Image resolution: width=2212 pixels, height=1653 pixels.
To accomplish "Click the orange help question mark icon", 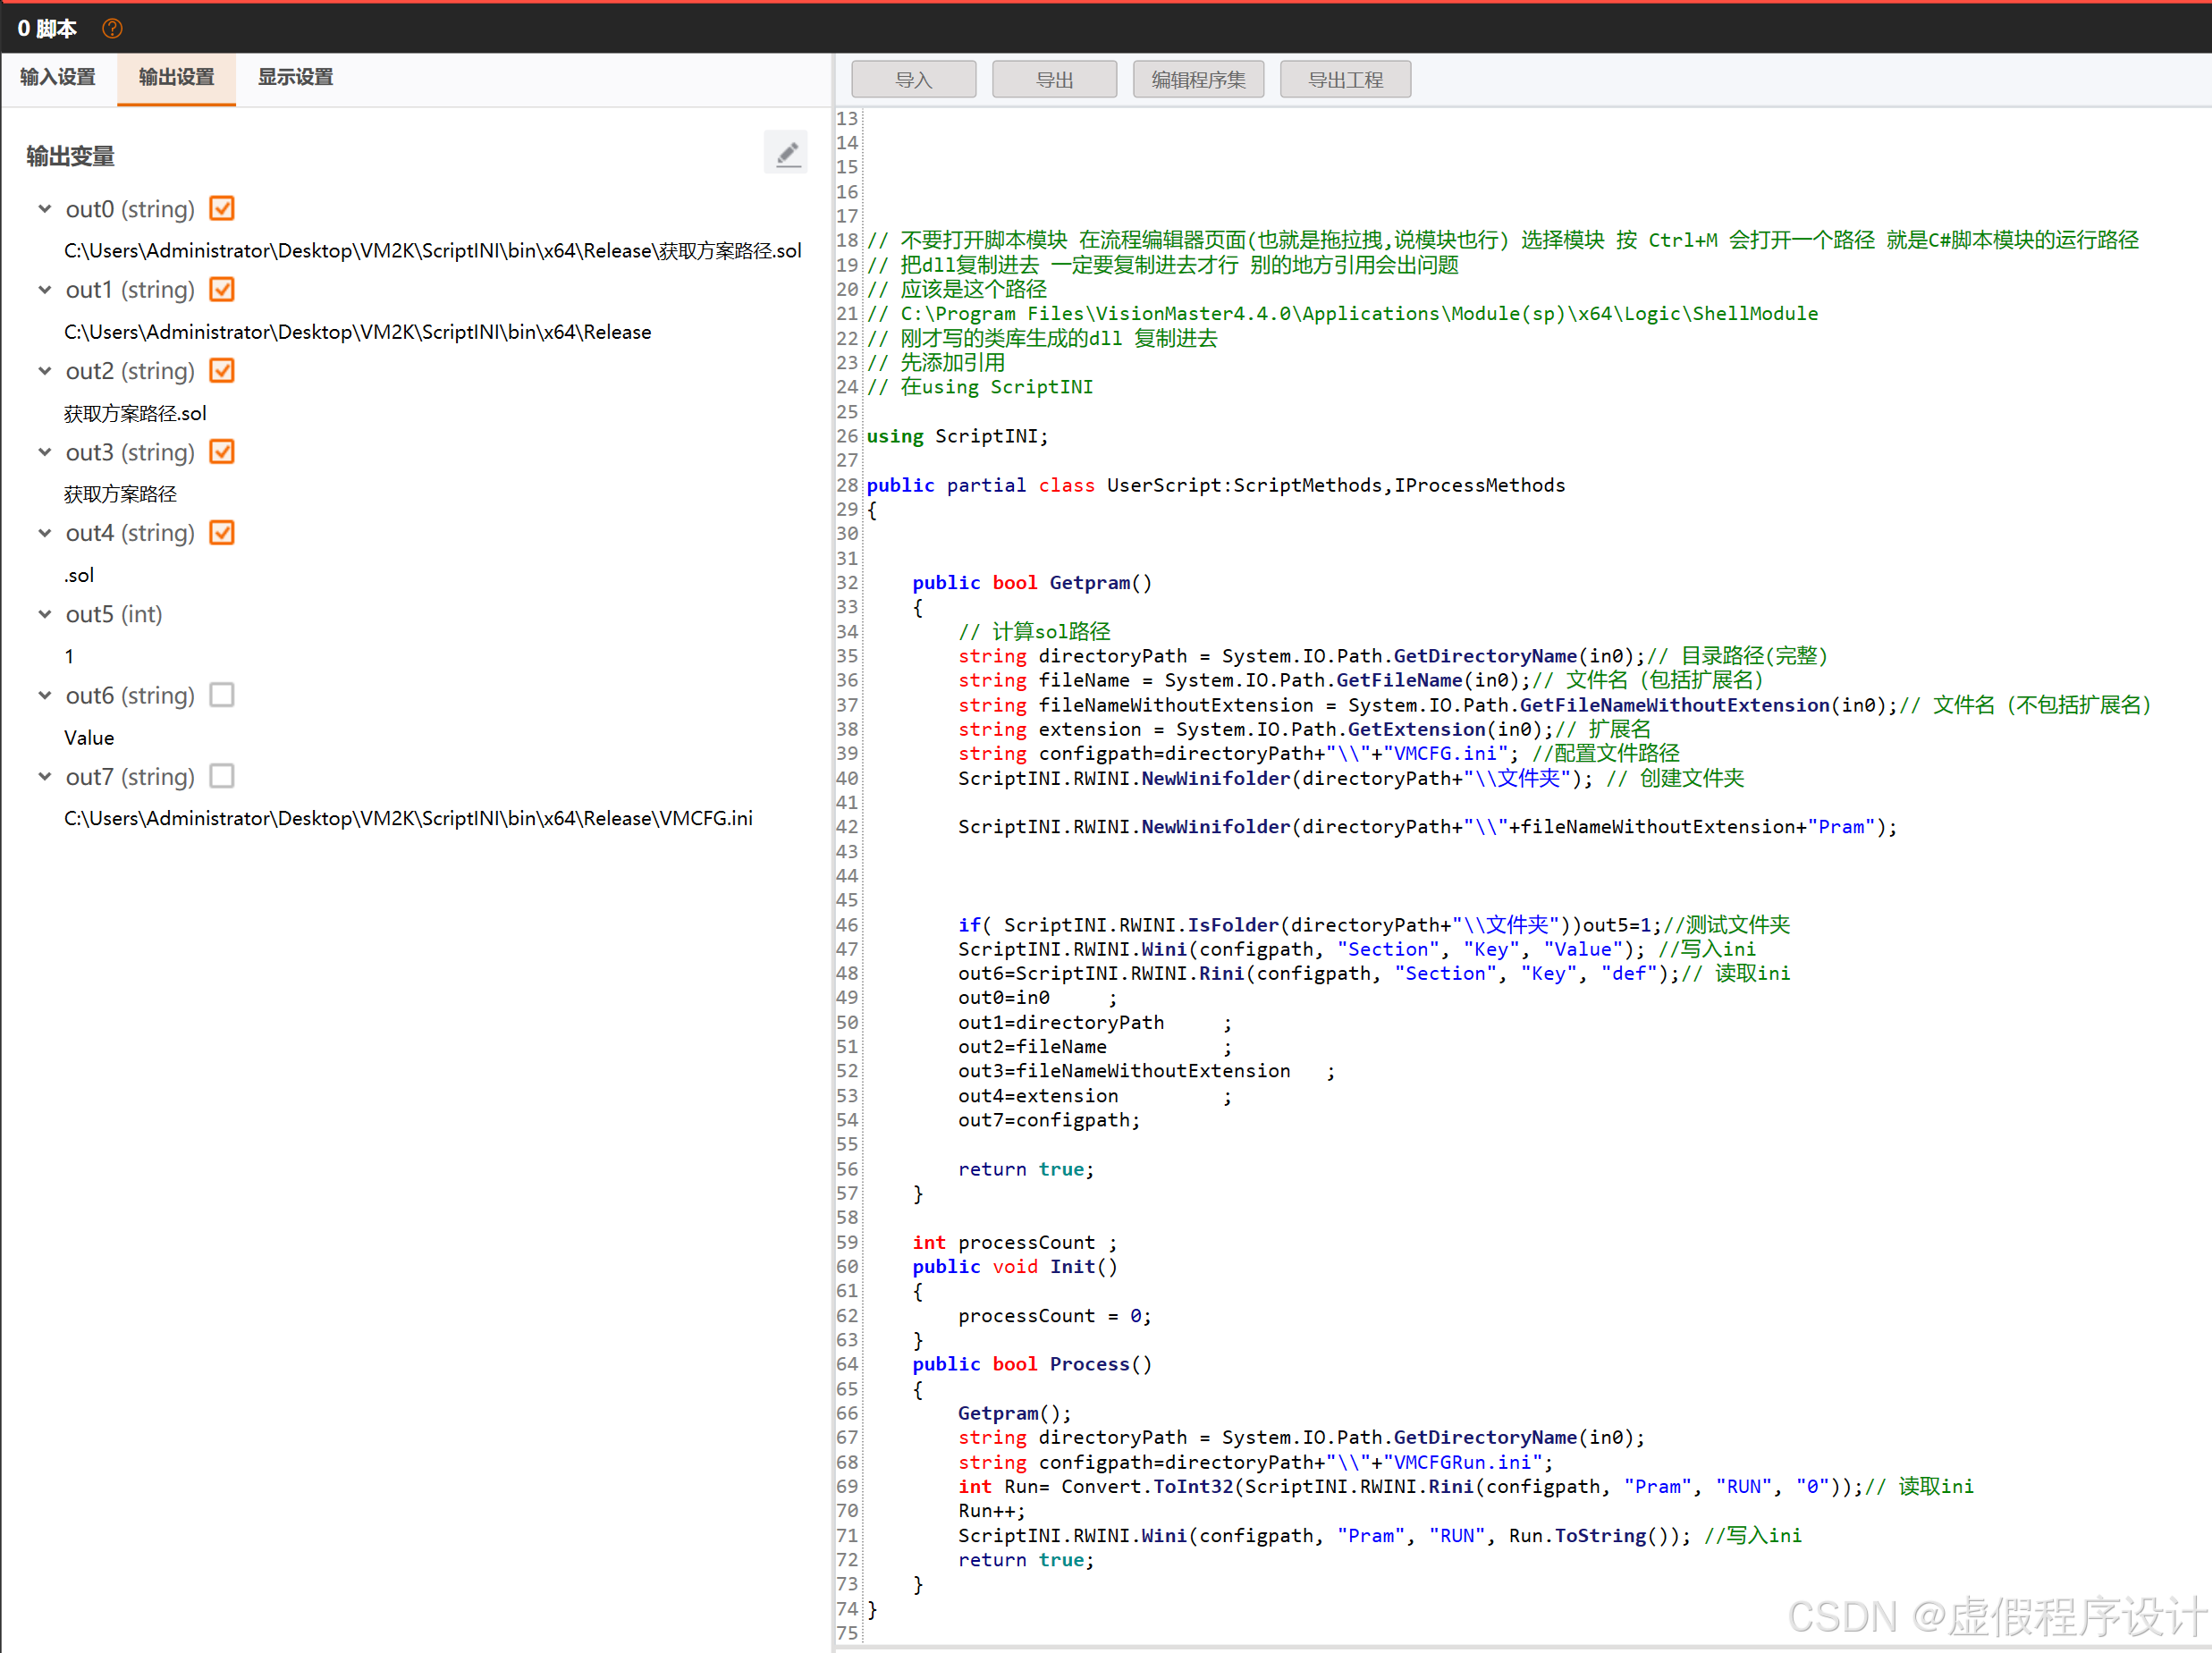I will point(112,29).
